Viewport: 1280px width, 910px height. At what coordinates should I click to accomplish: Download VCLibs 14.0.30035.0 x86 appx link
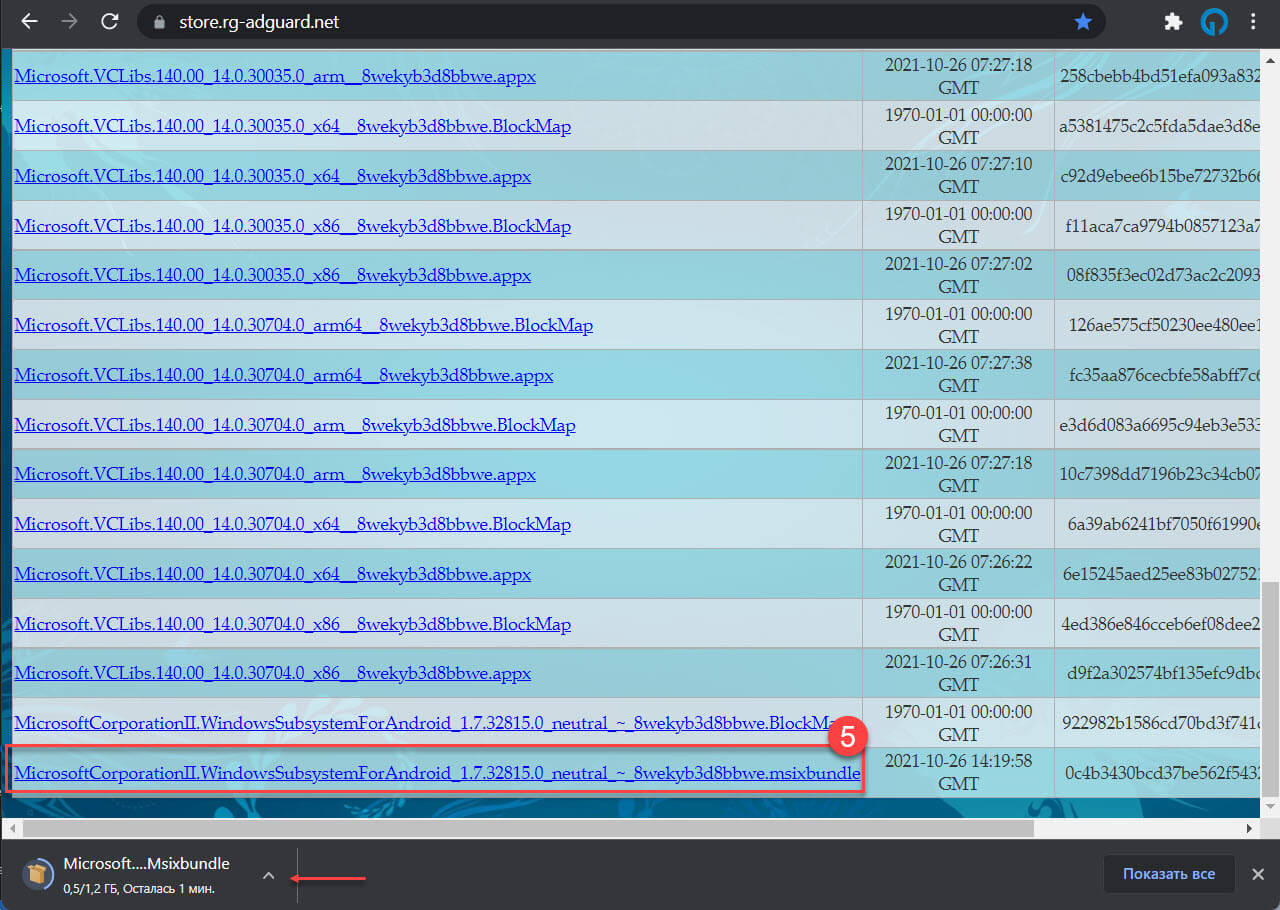(272, 275)
